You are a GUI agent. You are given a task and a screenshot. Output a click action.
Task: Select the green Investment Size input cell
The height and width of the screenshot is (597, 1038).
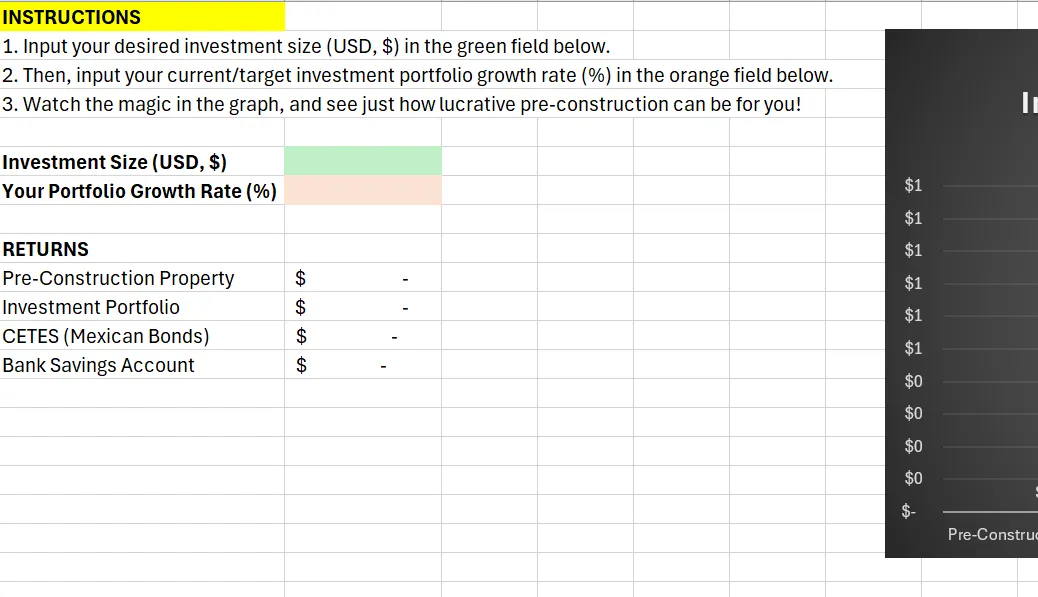363,161
